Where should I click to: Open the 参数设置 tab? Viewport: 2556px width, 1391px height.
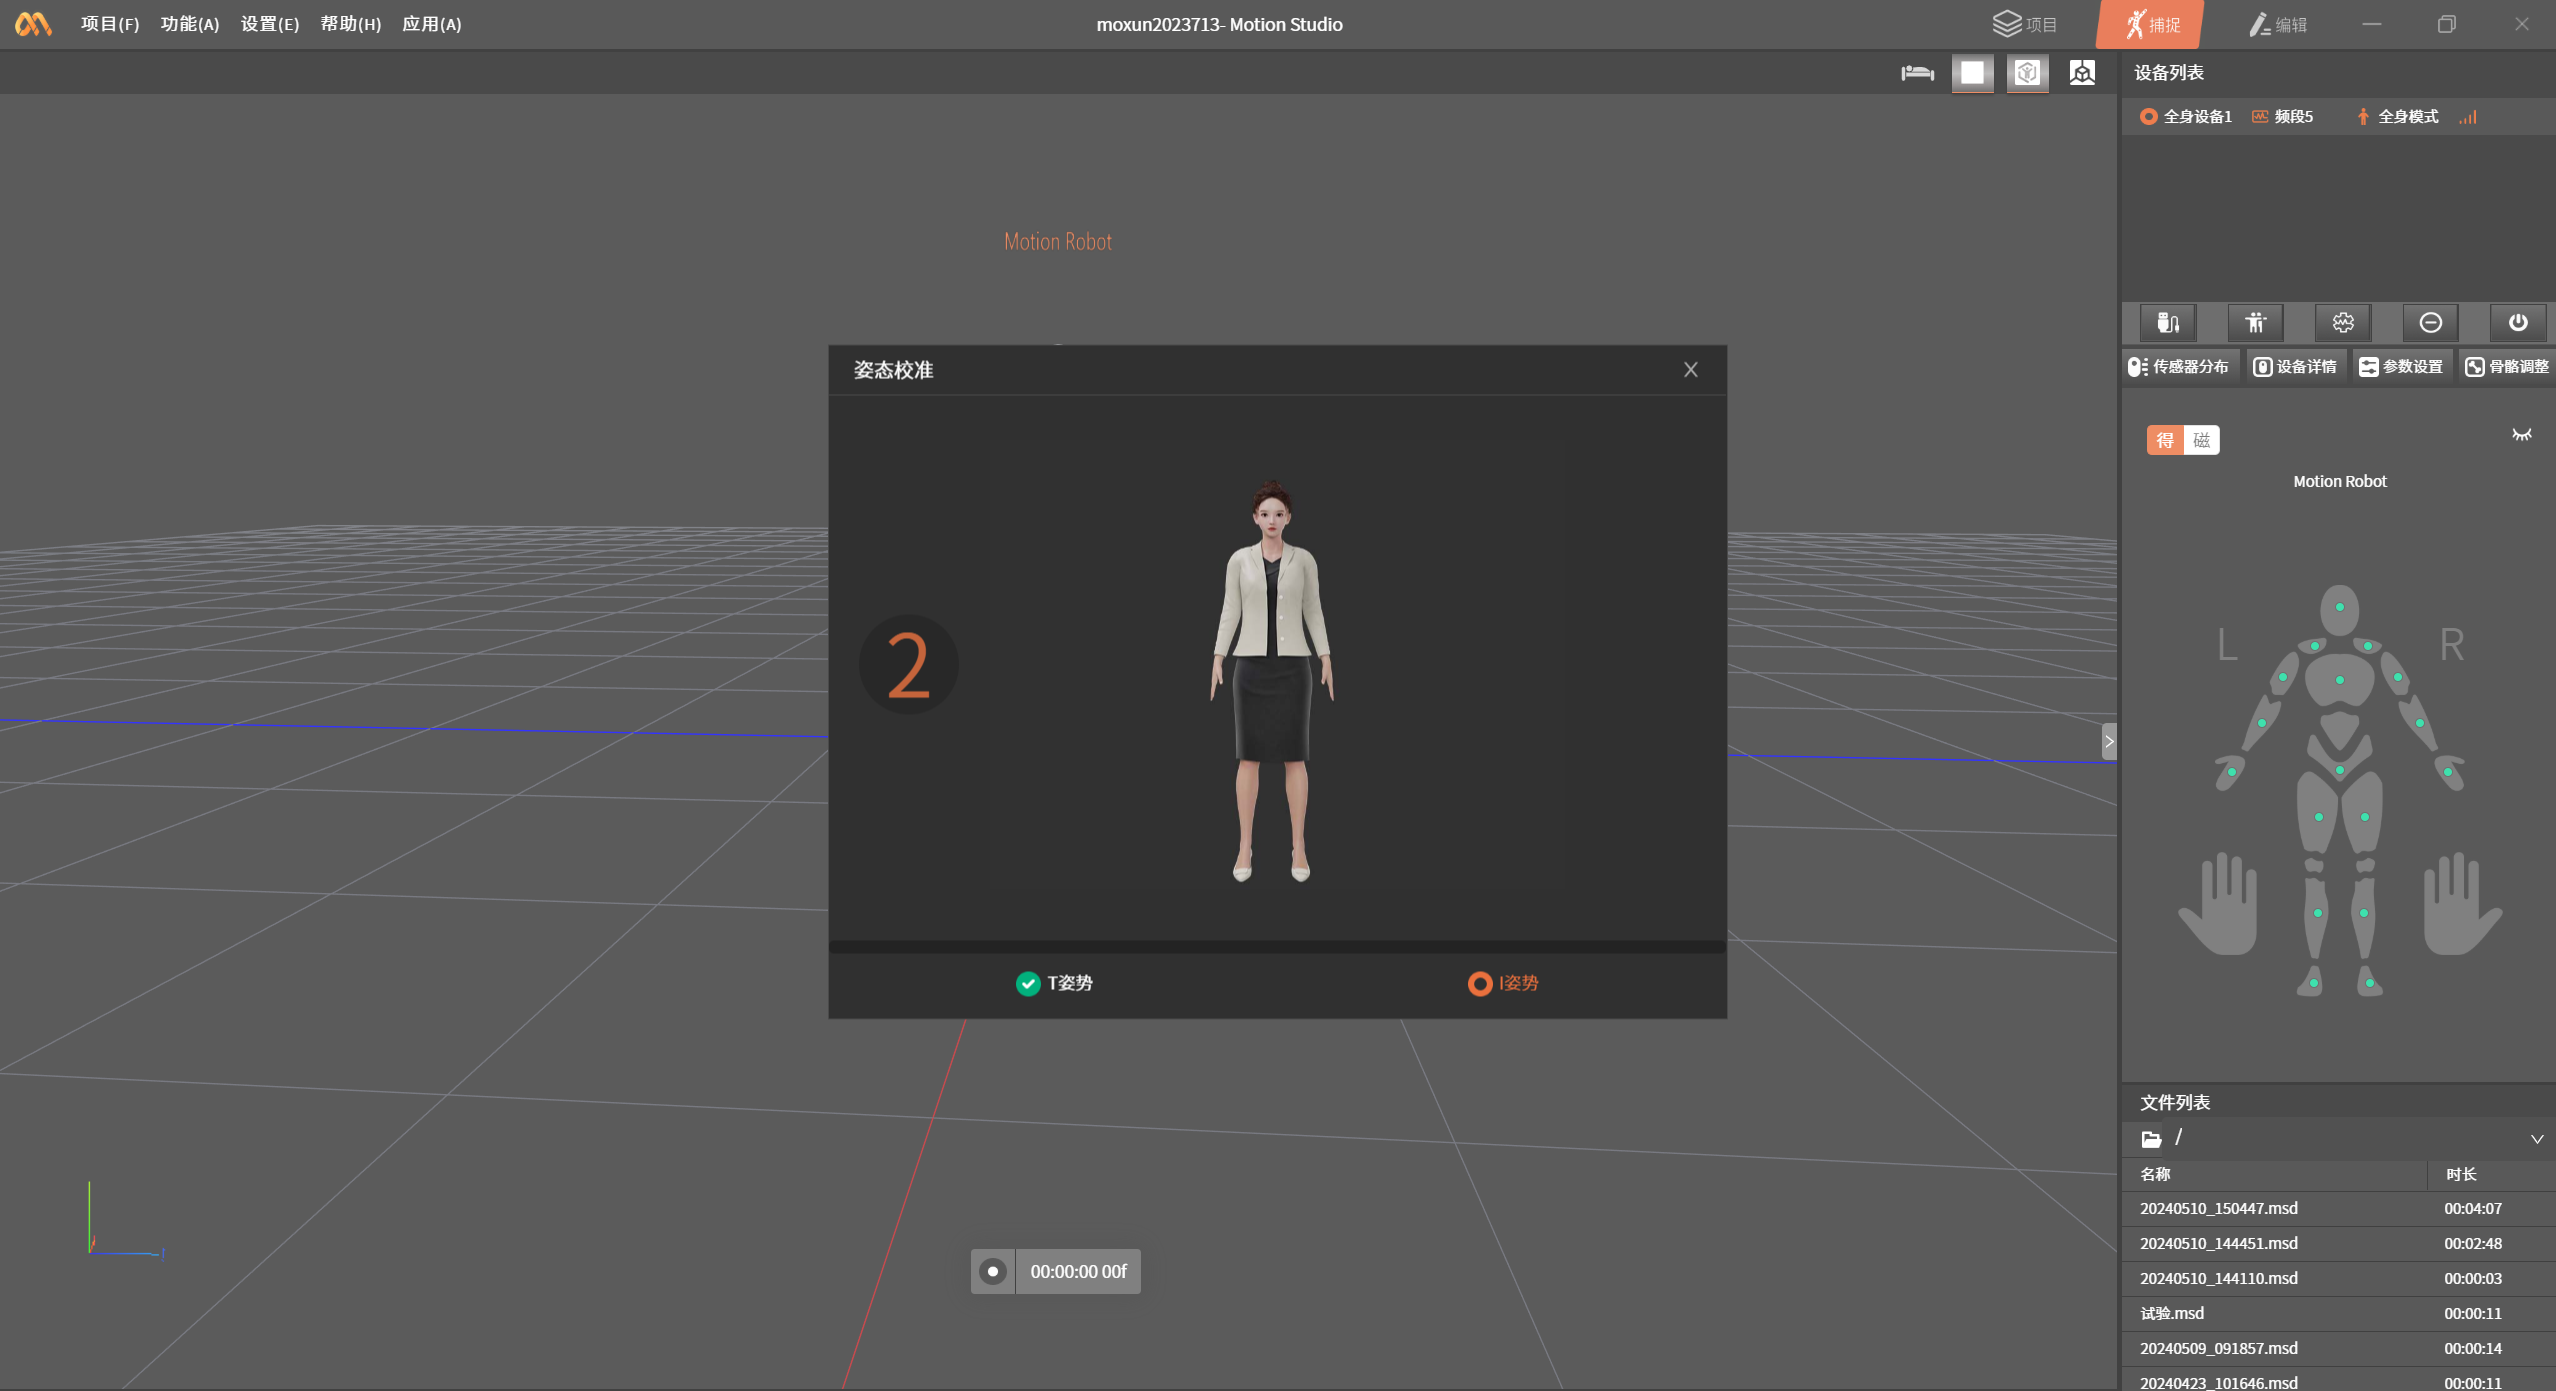point(2401,367)
